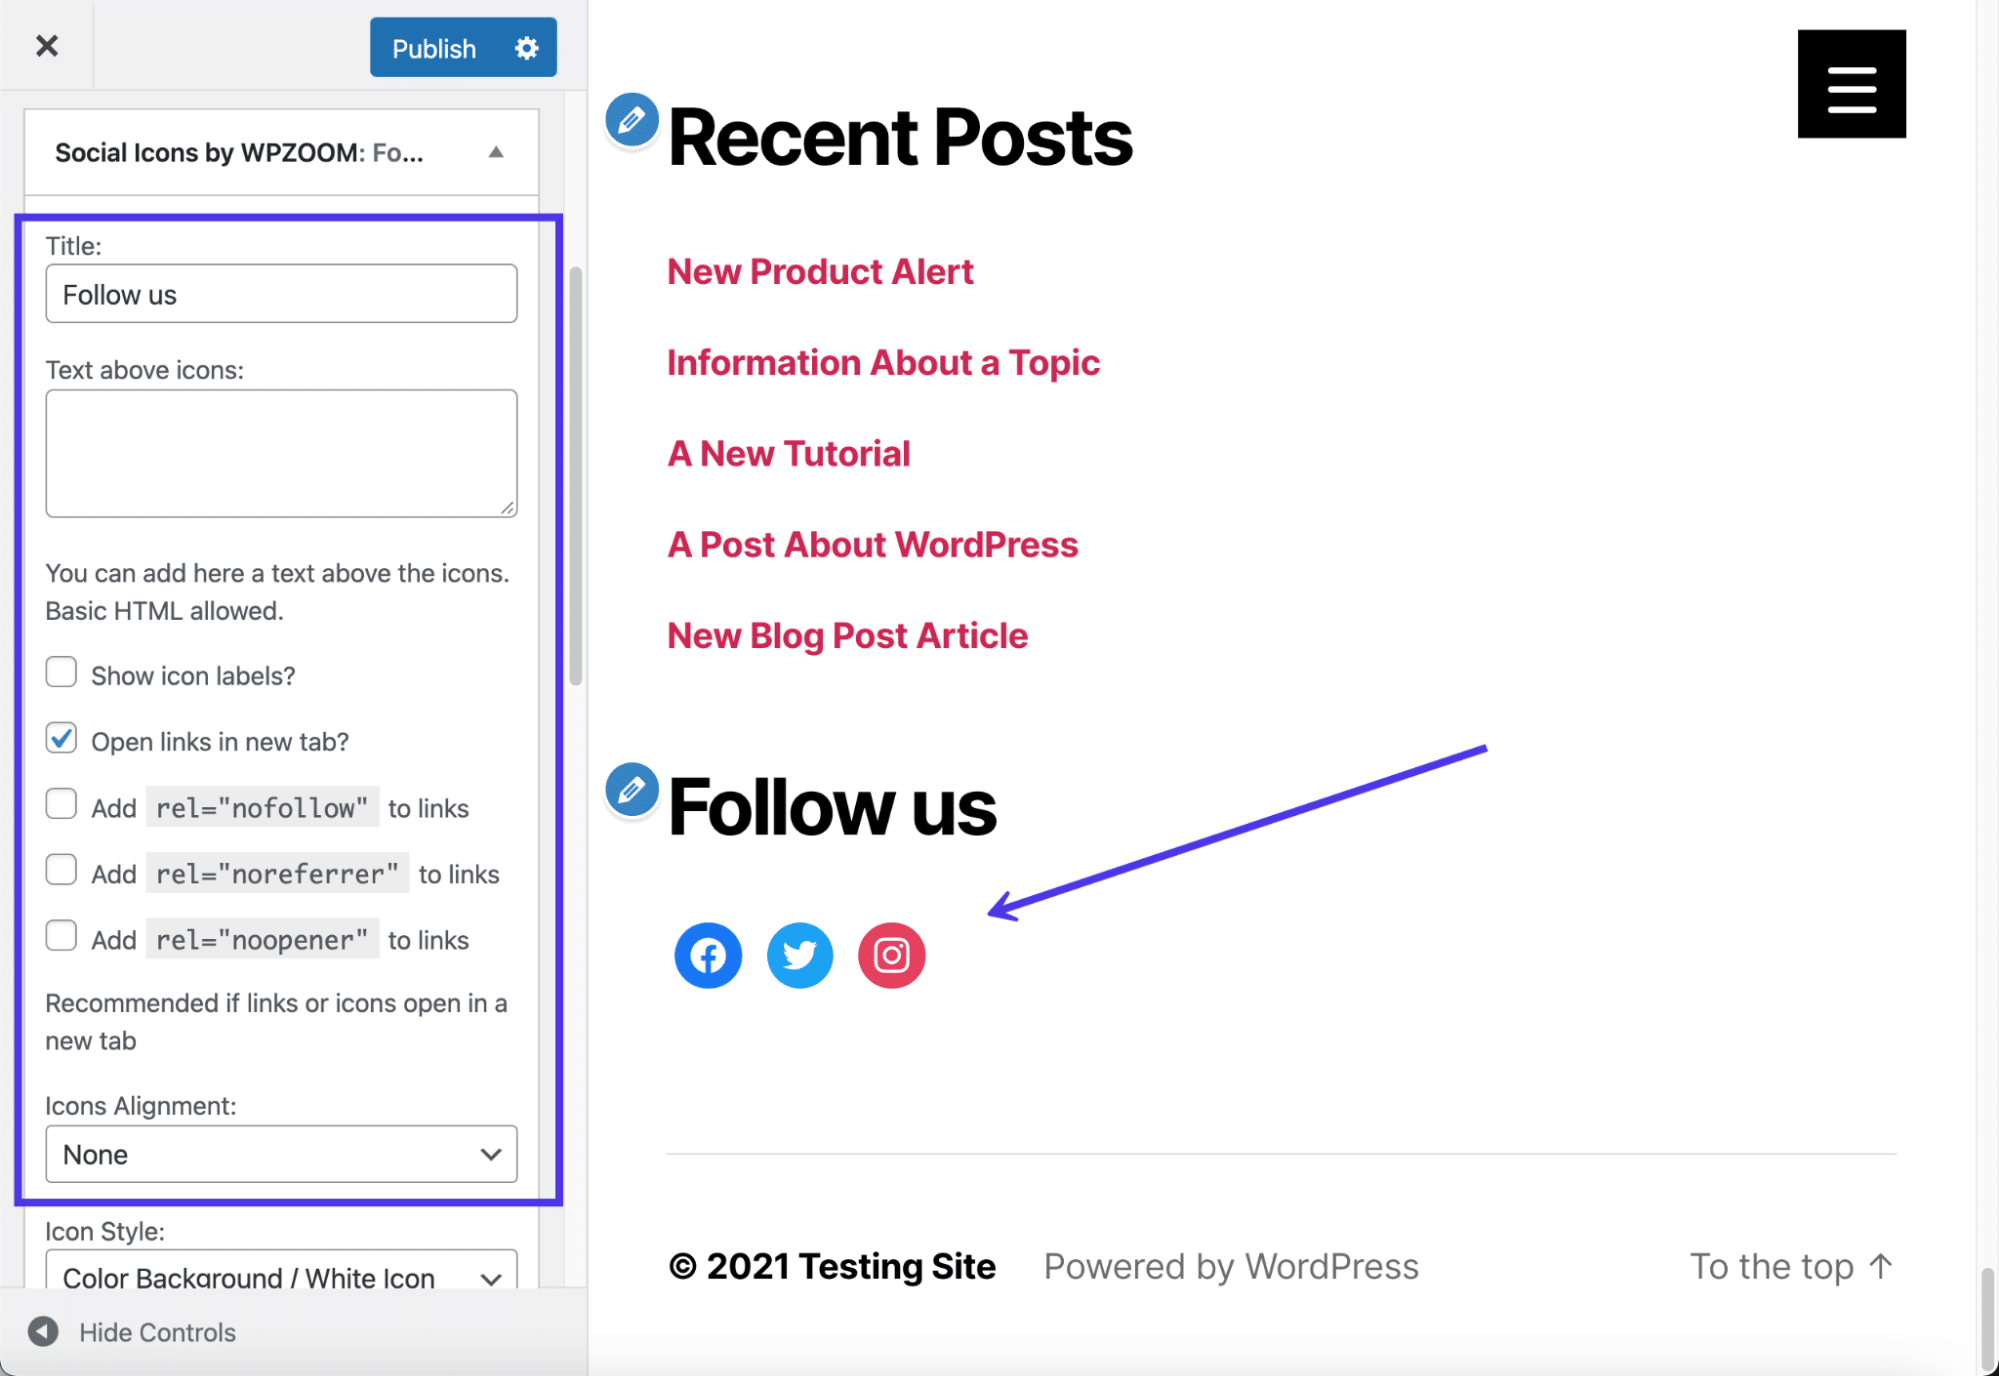Toggle the Open links in new tab checkbox
The height and width of the screenshot is (1377, 1999).
coord(61,739)
